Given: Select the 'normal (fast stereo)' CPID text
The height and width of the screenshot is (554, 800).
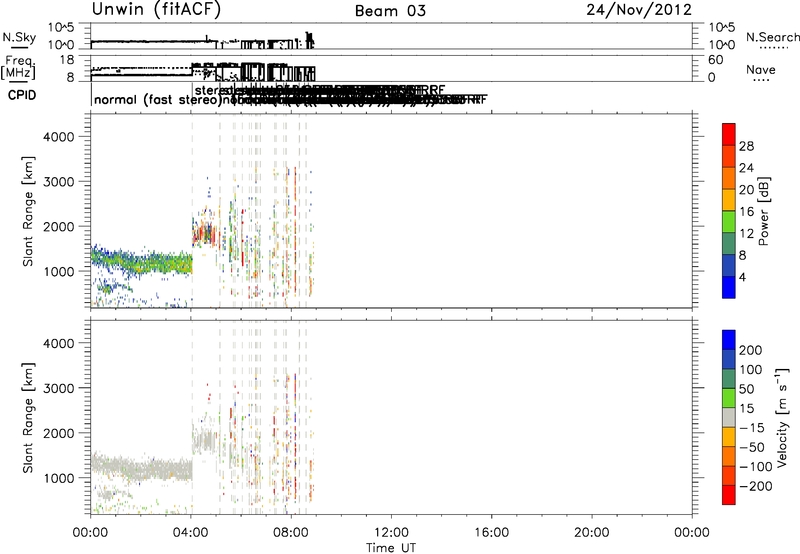Looking at the screenshot, I should coord(158,100).
